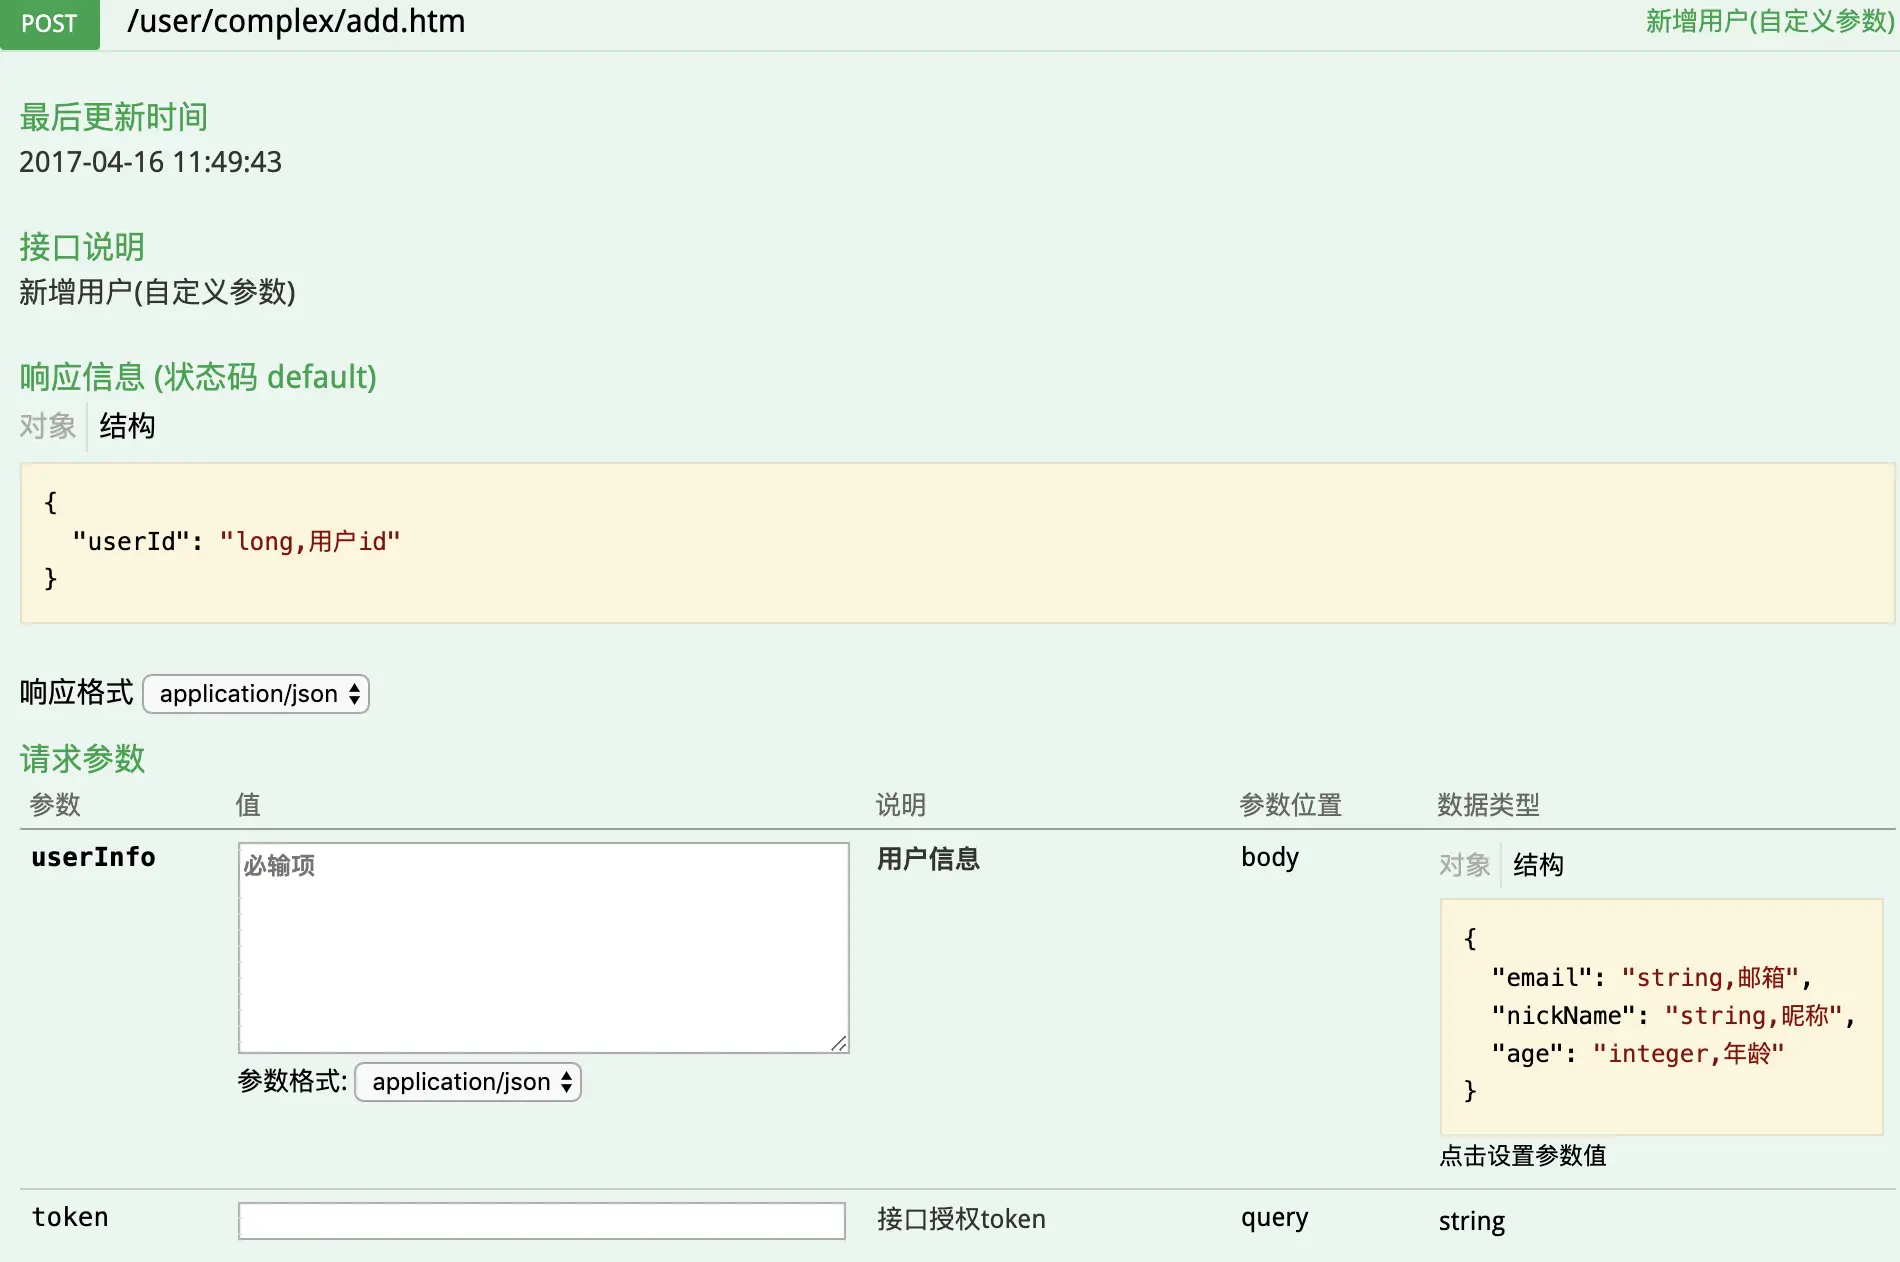This screenshot has height=1262, width=1900.
Task: Open the 响应格式 application/json dropdown
Action: 256,694
